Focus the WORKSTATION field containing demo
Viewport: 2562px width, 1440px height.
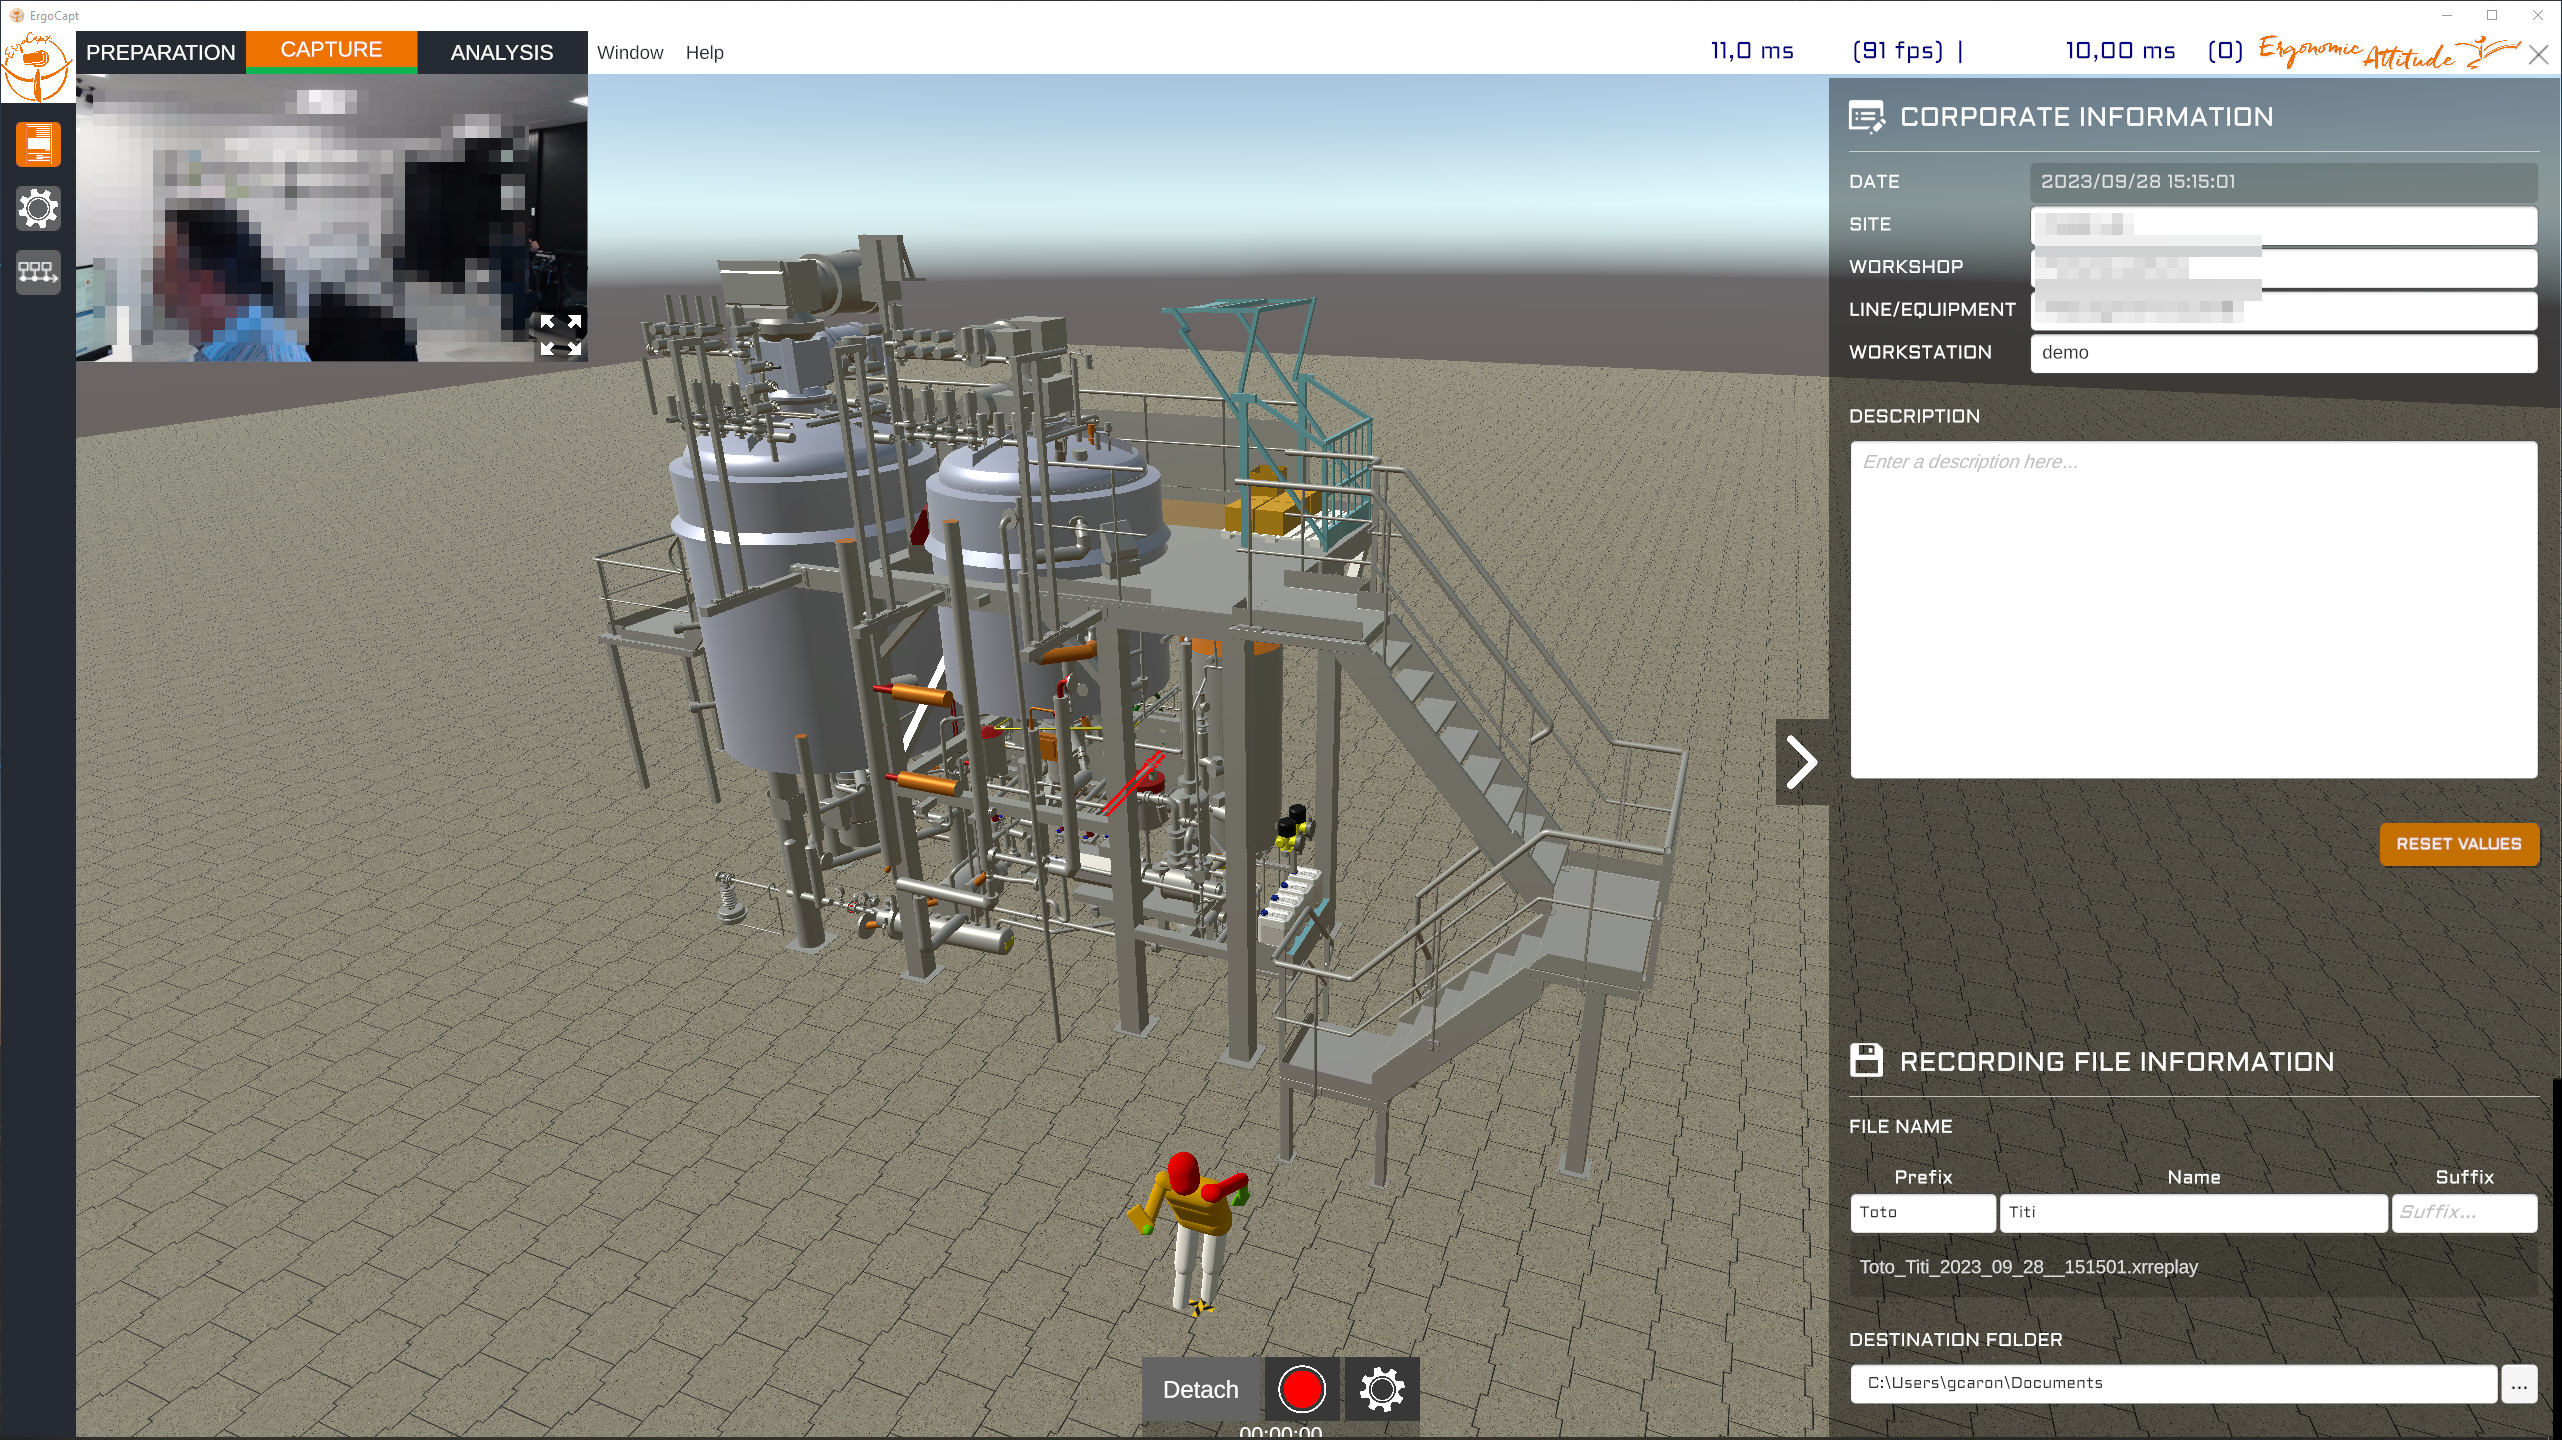point(2283,353)
